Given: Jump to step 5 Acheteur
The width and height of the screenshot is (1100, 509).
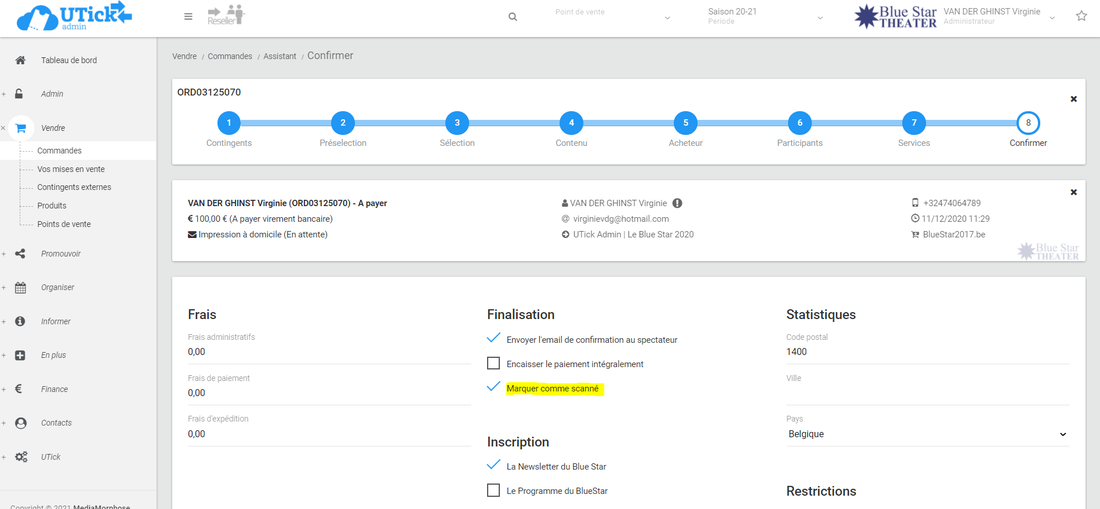Looking at the screenshot, I should click(x=685, y=123).
